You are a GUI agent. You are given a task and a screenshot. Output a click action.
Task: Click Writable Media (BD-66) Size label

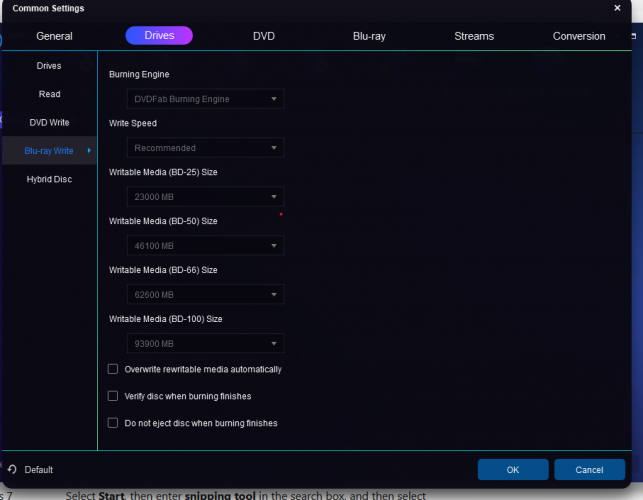point(163,270)
